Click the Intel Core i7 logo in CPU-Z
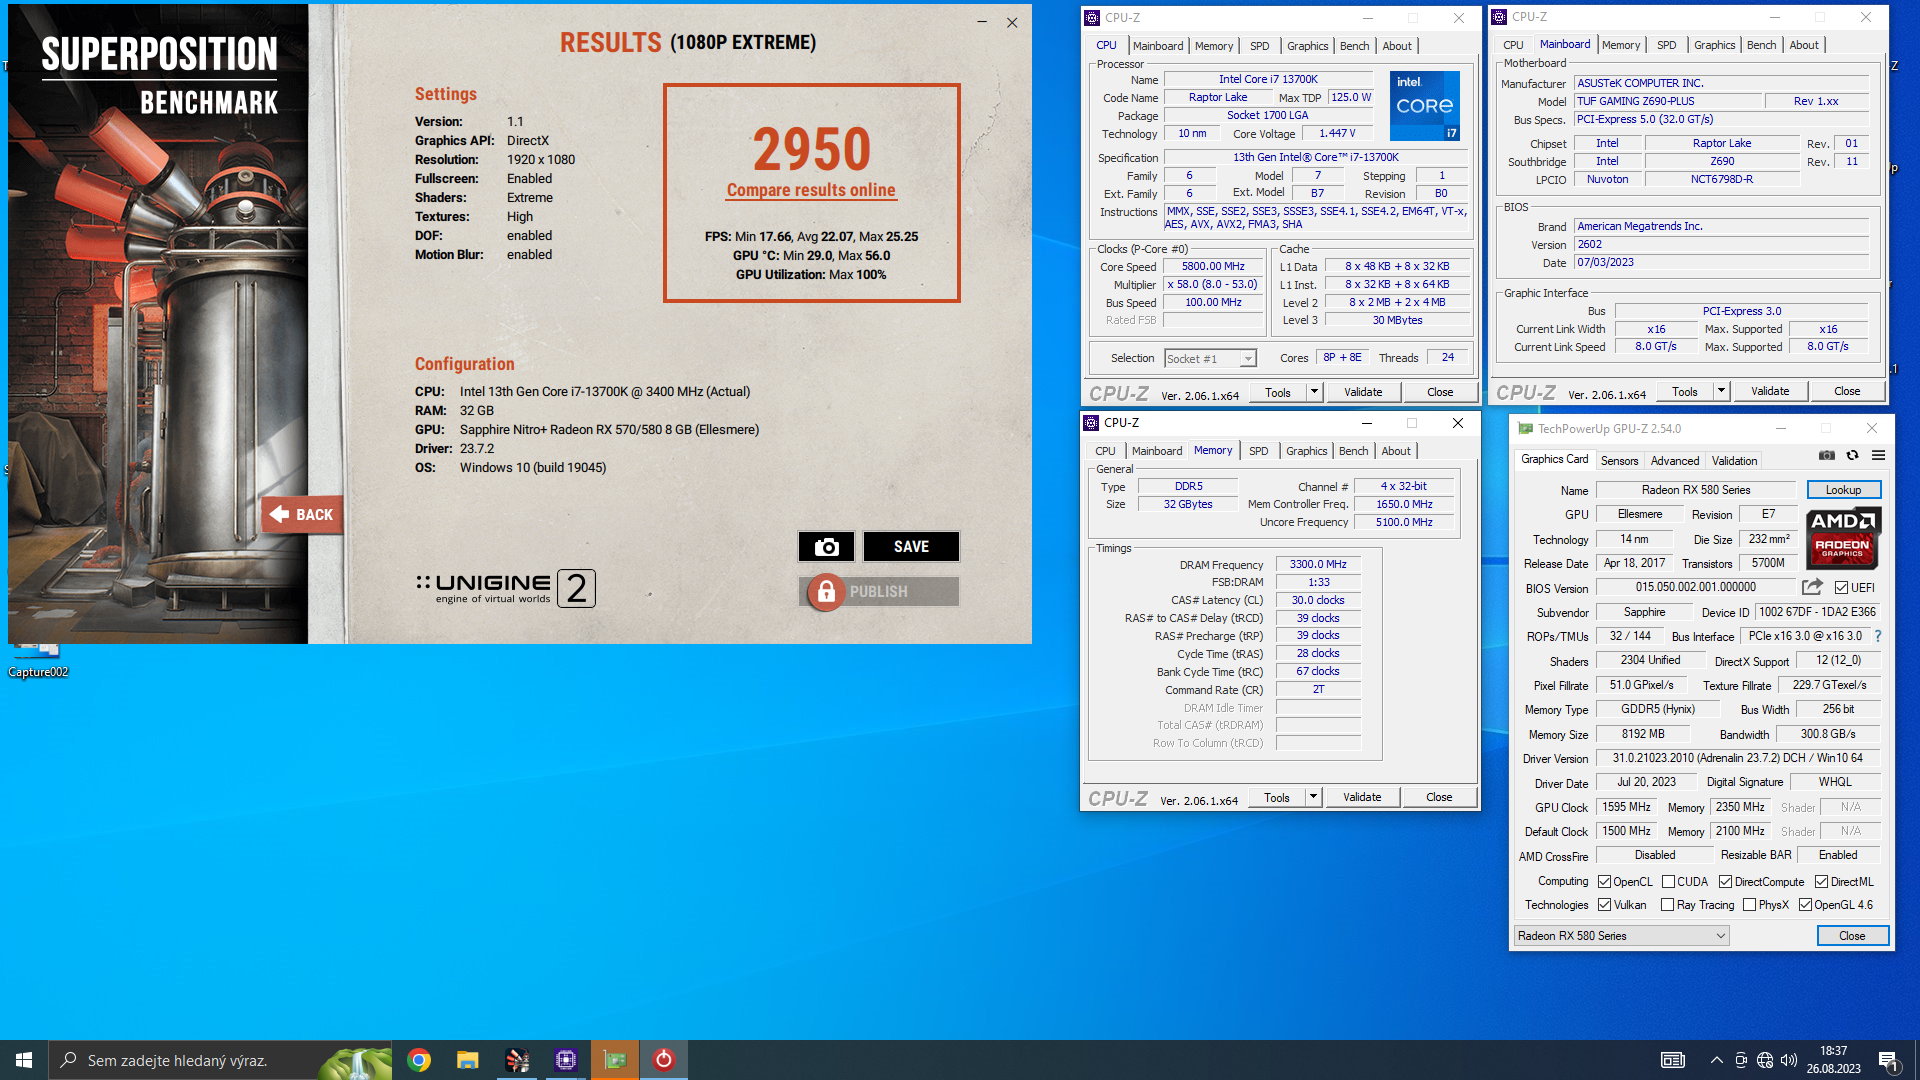 pos(1425,105)
